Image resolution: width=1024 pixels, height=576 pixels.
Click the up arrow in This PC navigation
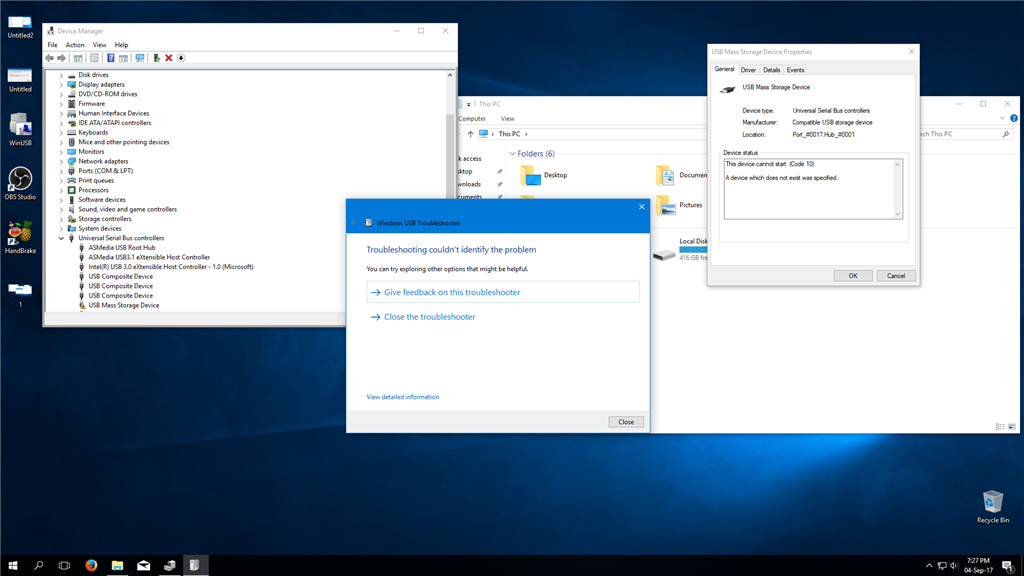(470, 134)
